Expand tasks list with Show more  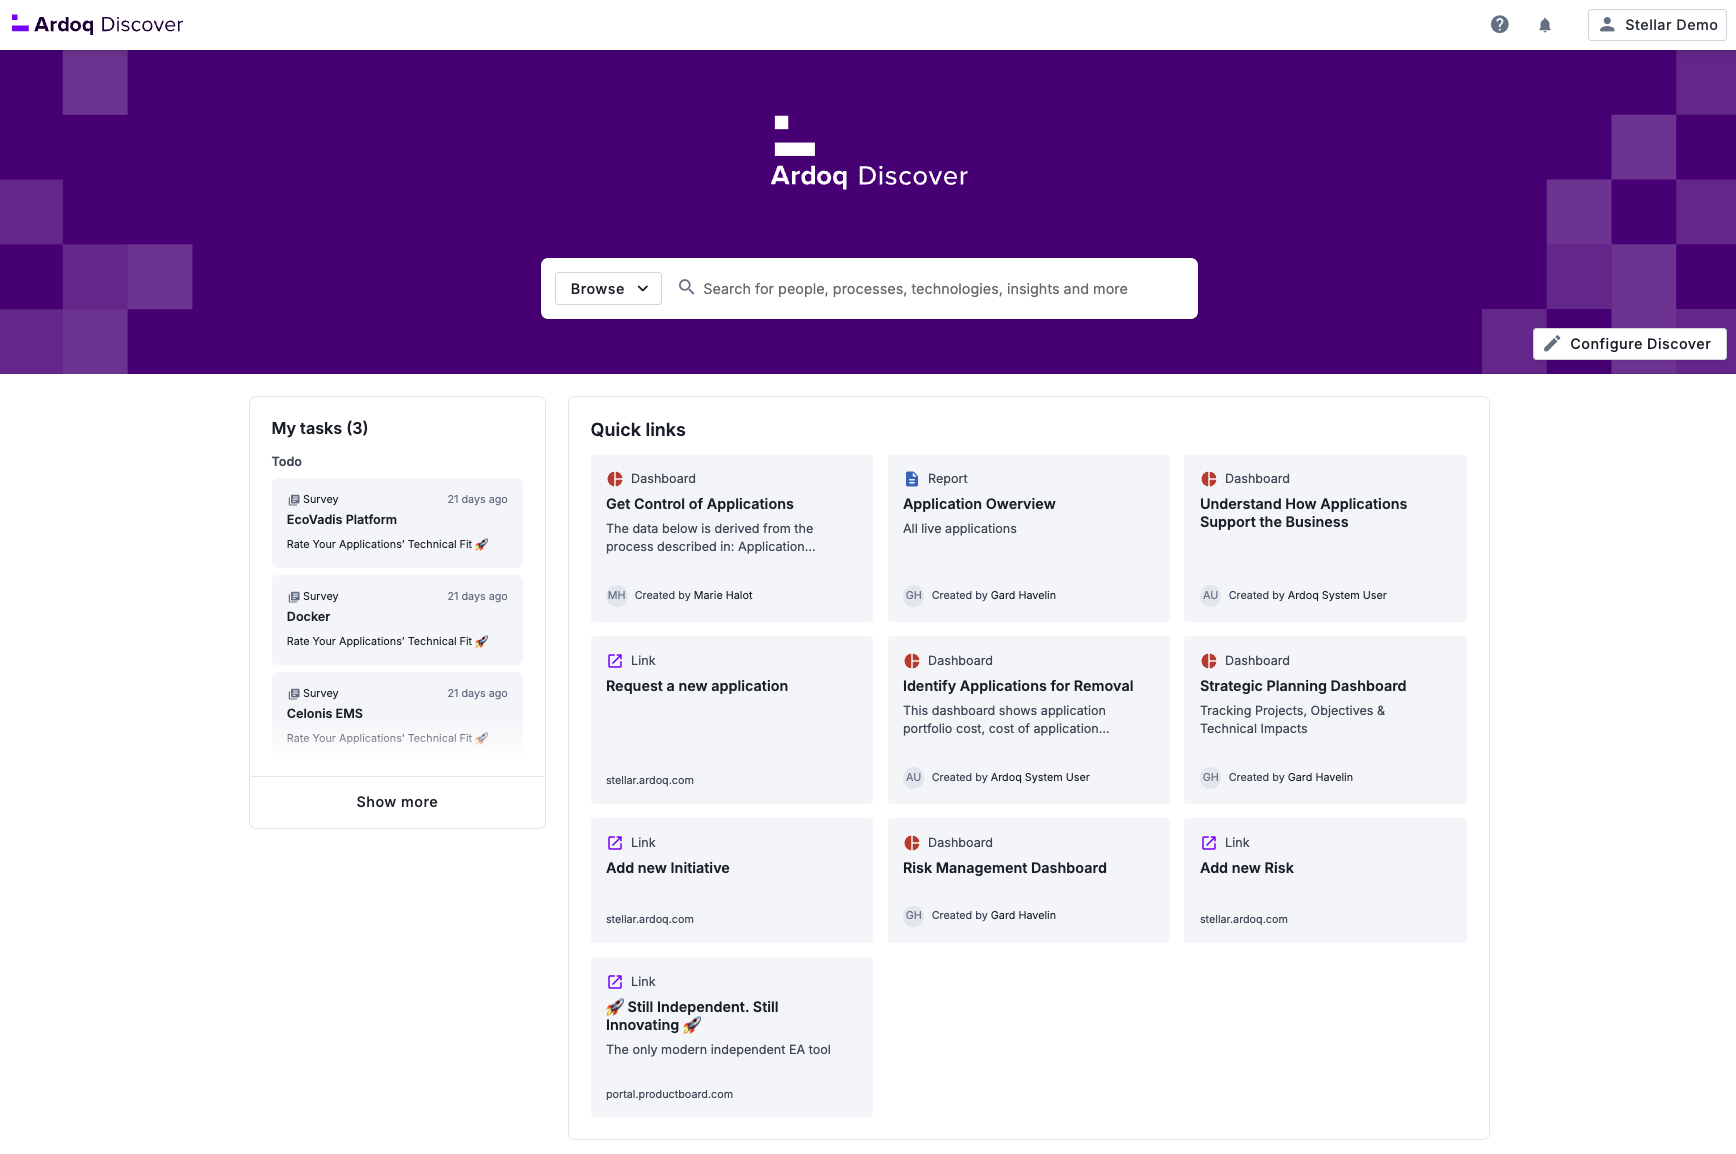click(397, 802)
